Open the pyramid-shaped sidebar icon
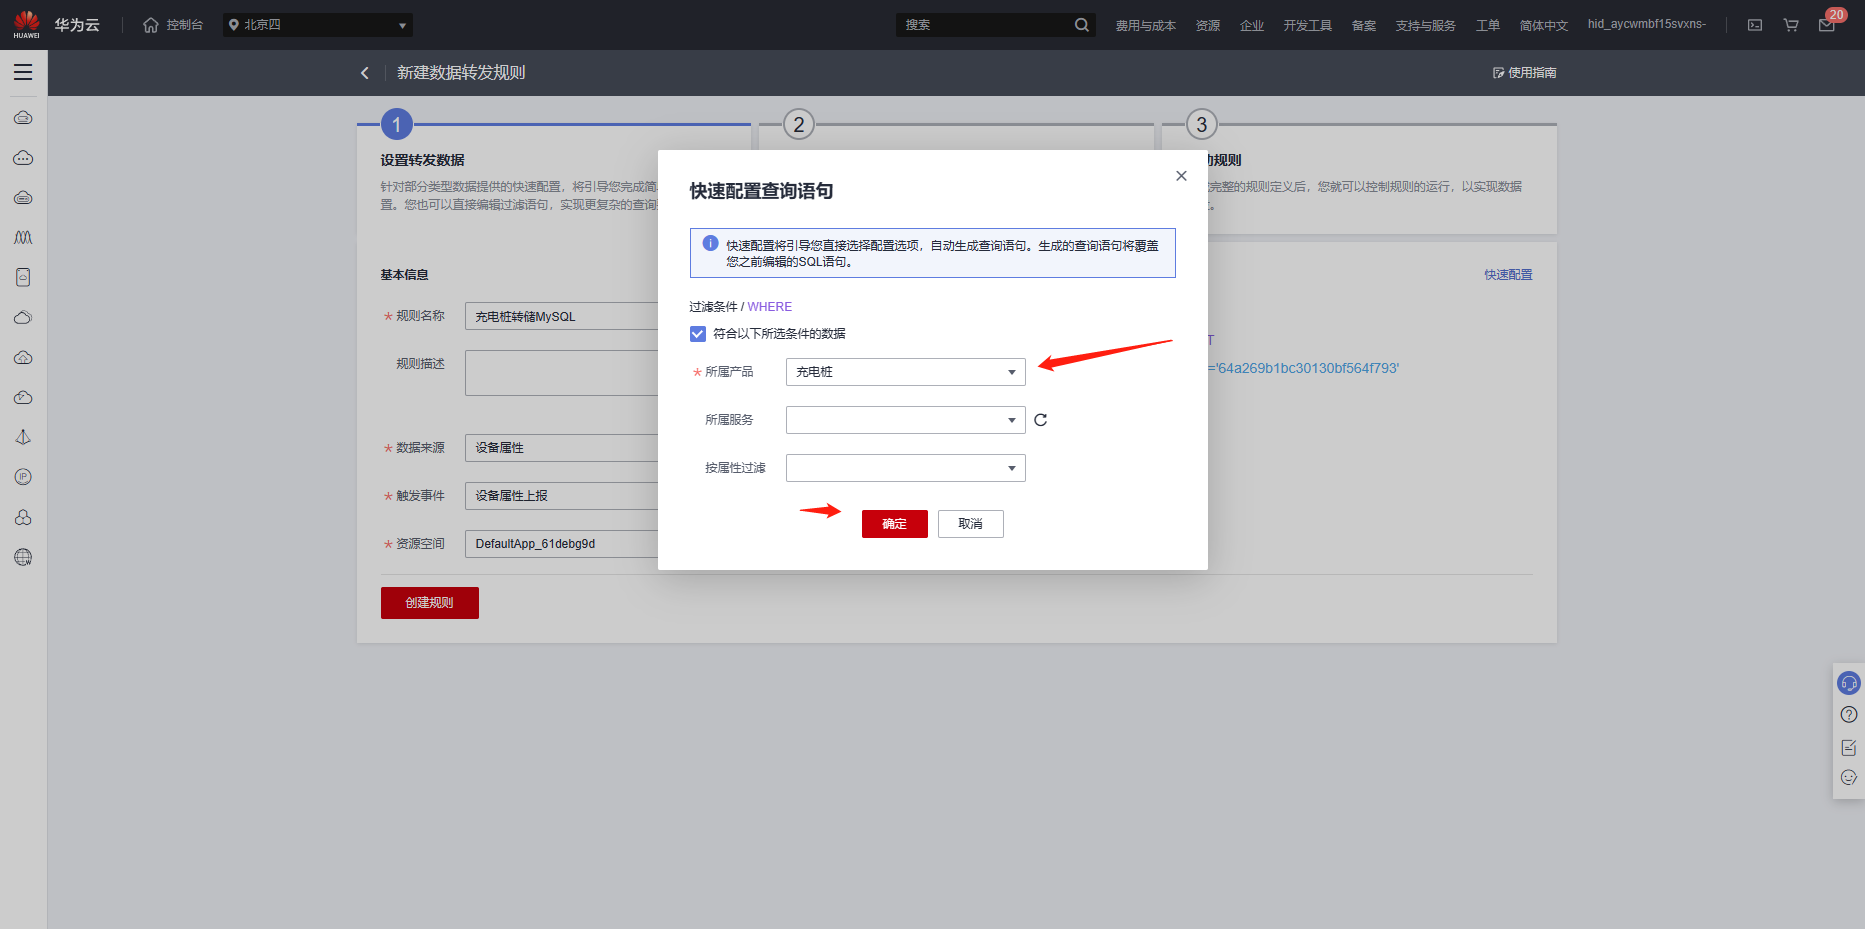The height and width of the screenshot is (929, 1865). tap(23, 438)
